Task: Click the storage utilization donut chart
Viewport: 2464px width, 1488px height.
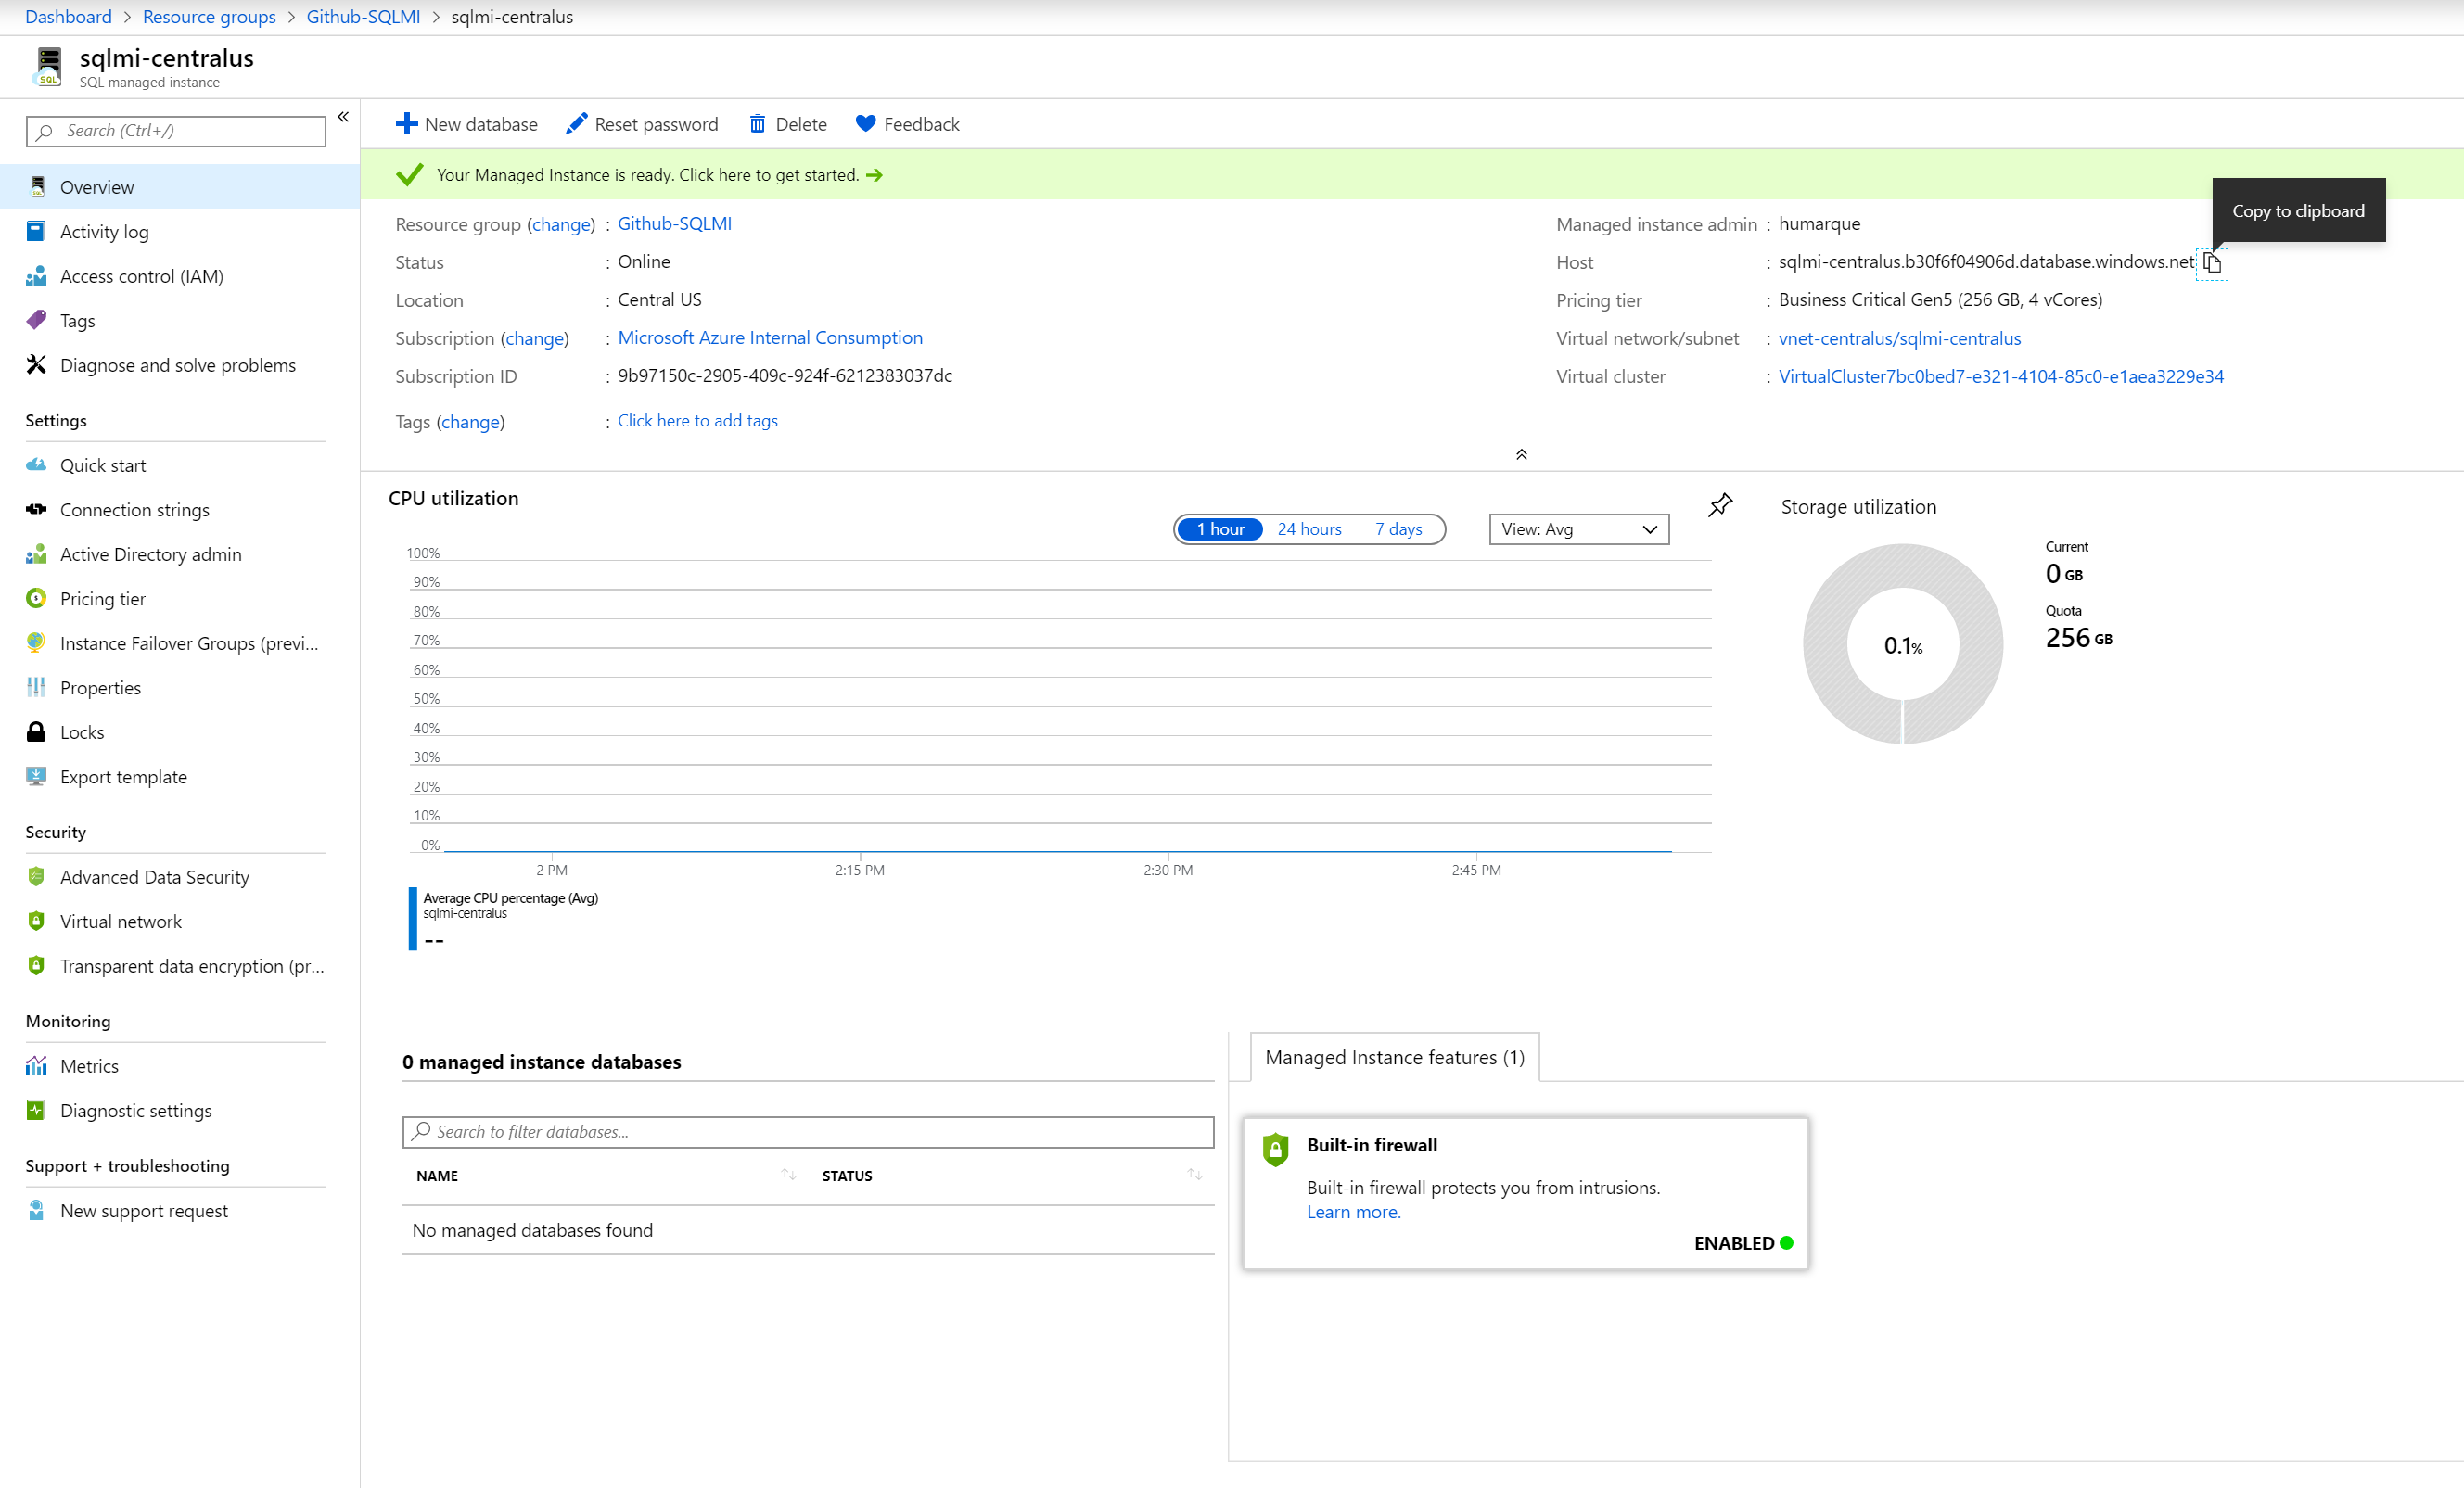Action: pyautogui.click(x=1902, y=644)
